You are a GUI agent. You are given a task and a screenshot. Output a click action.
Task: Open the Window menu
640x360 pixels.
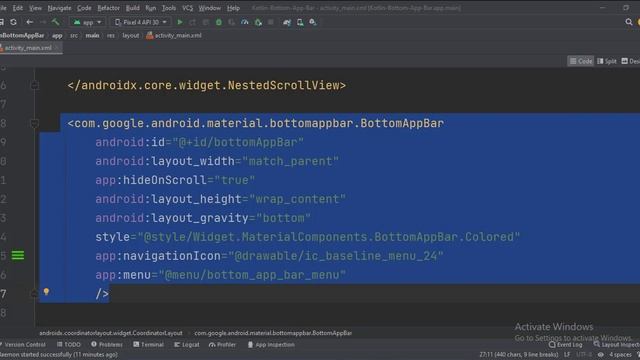pos(209,8)
